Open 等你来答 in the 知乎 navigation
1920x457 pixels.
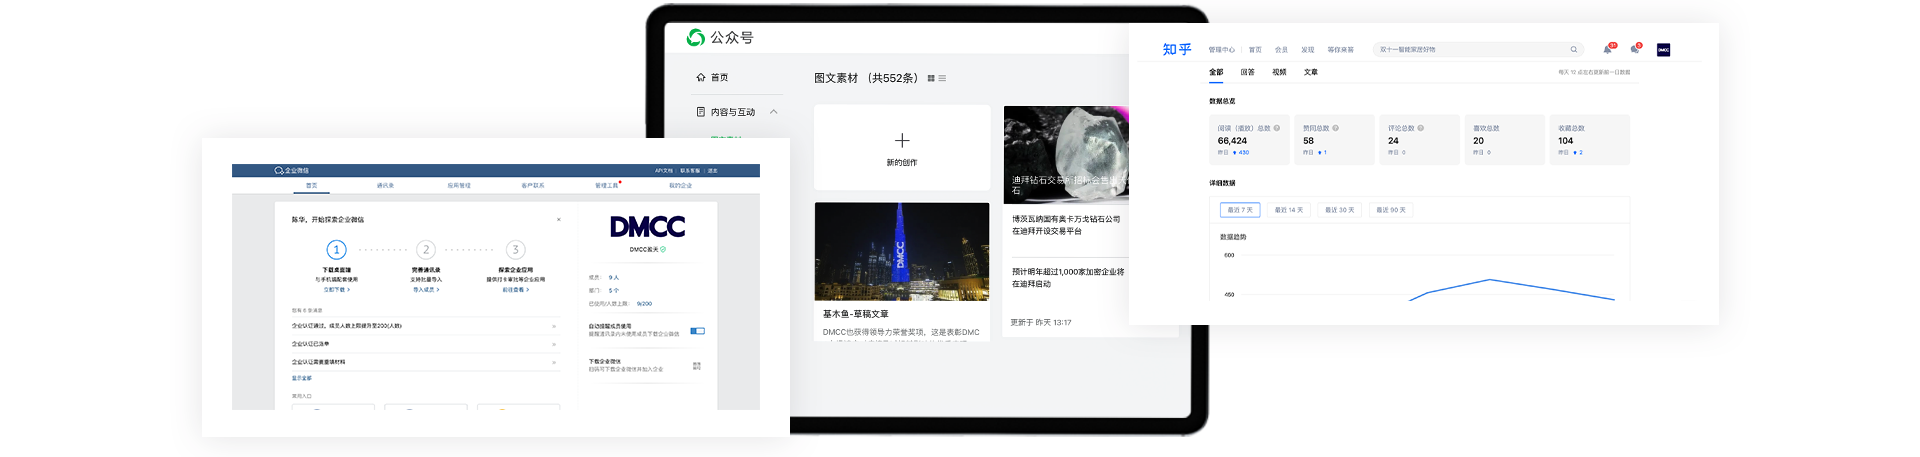(1340, 50)
